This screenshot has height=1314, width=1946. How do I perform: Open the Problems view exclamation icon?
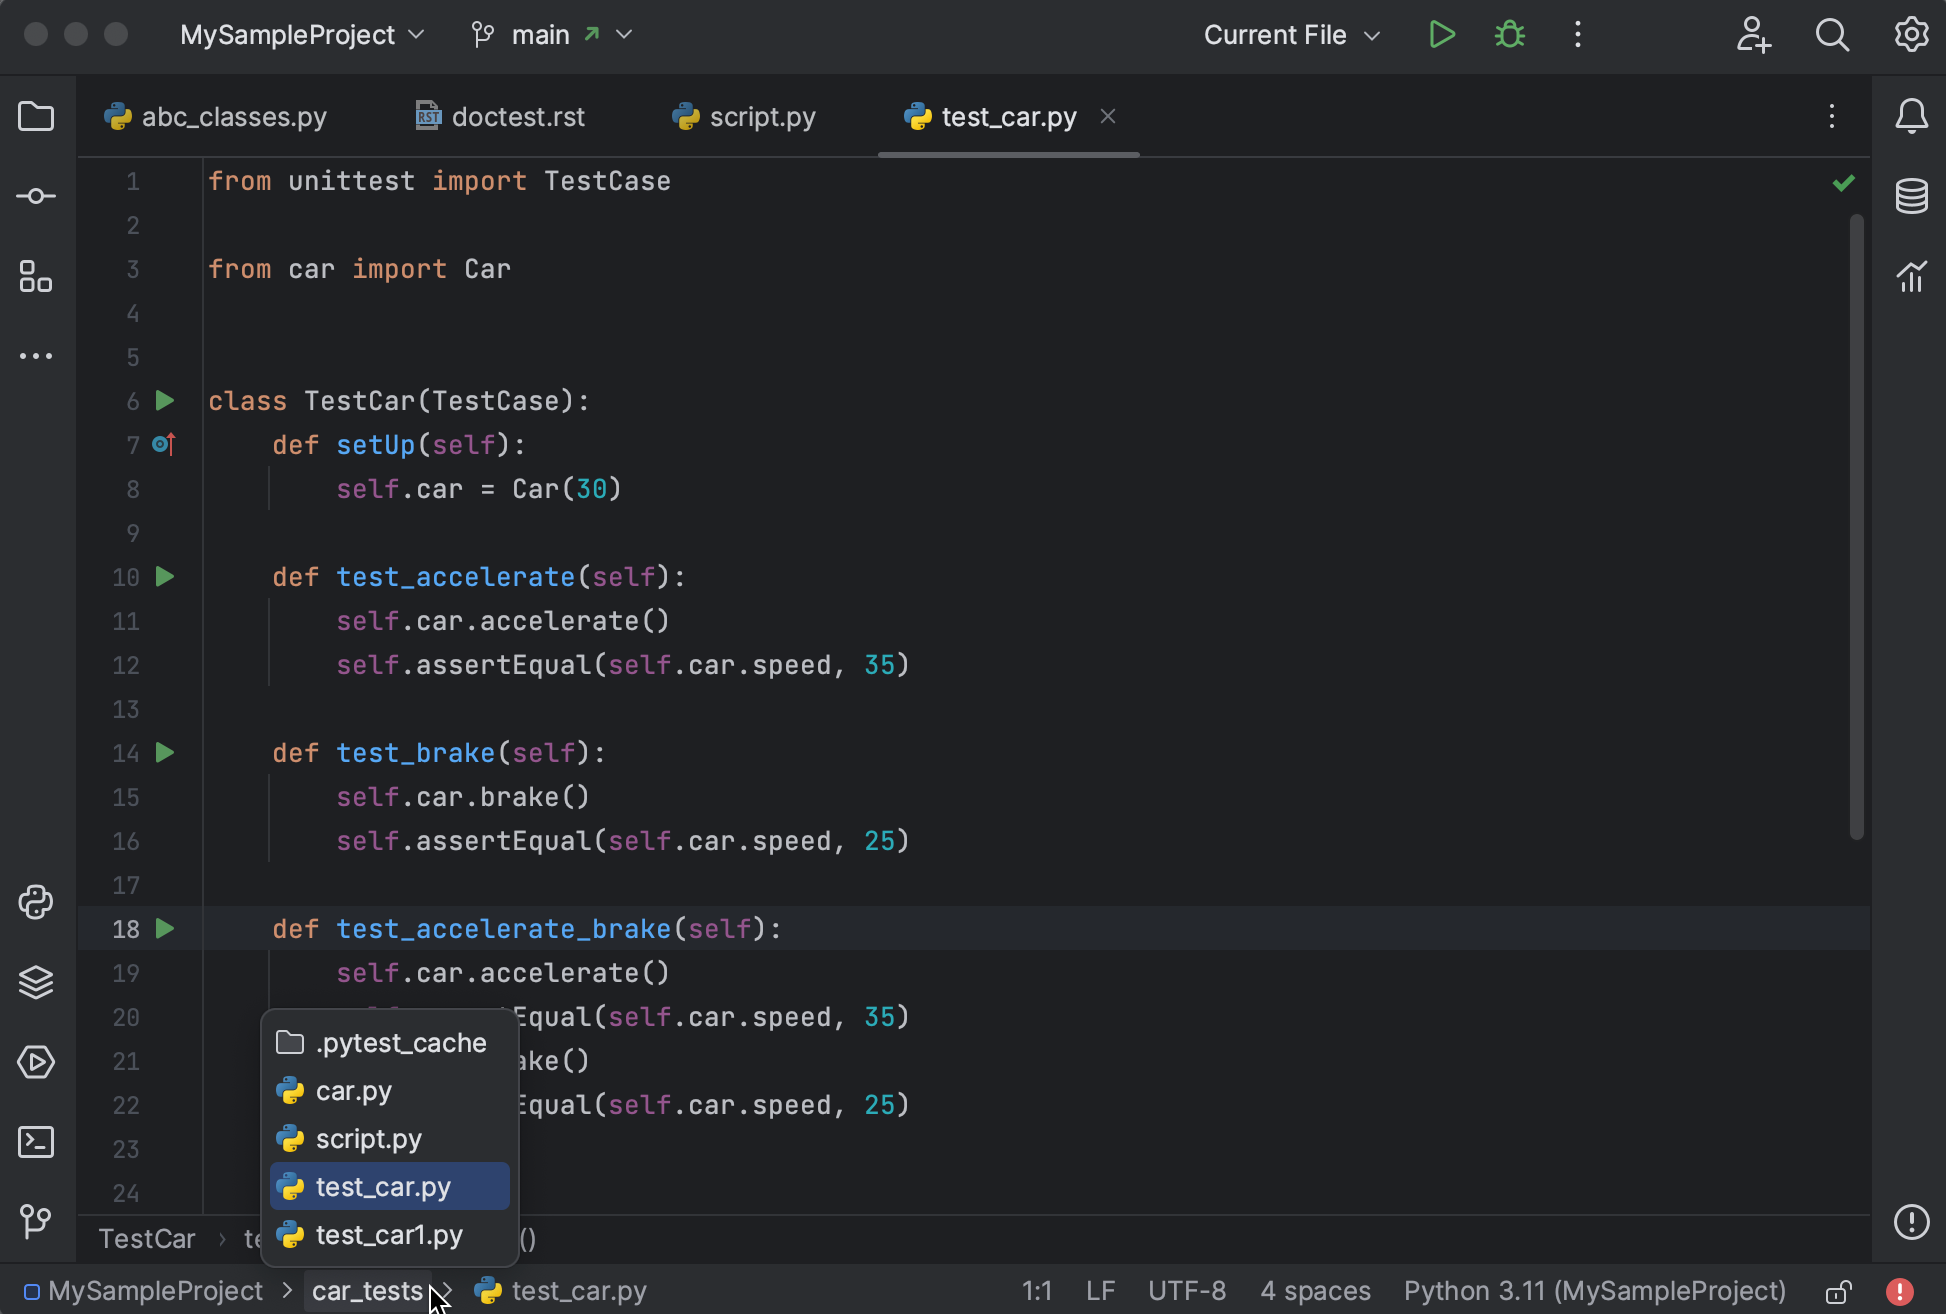point(1912,1222)
